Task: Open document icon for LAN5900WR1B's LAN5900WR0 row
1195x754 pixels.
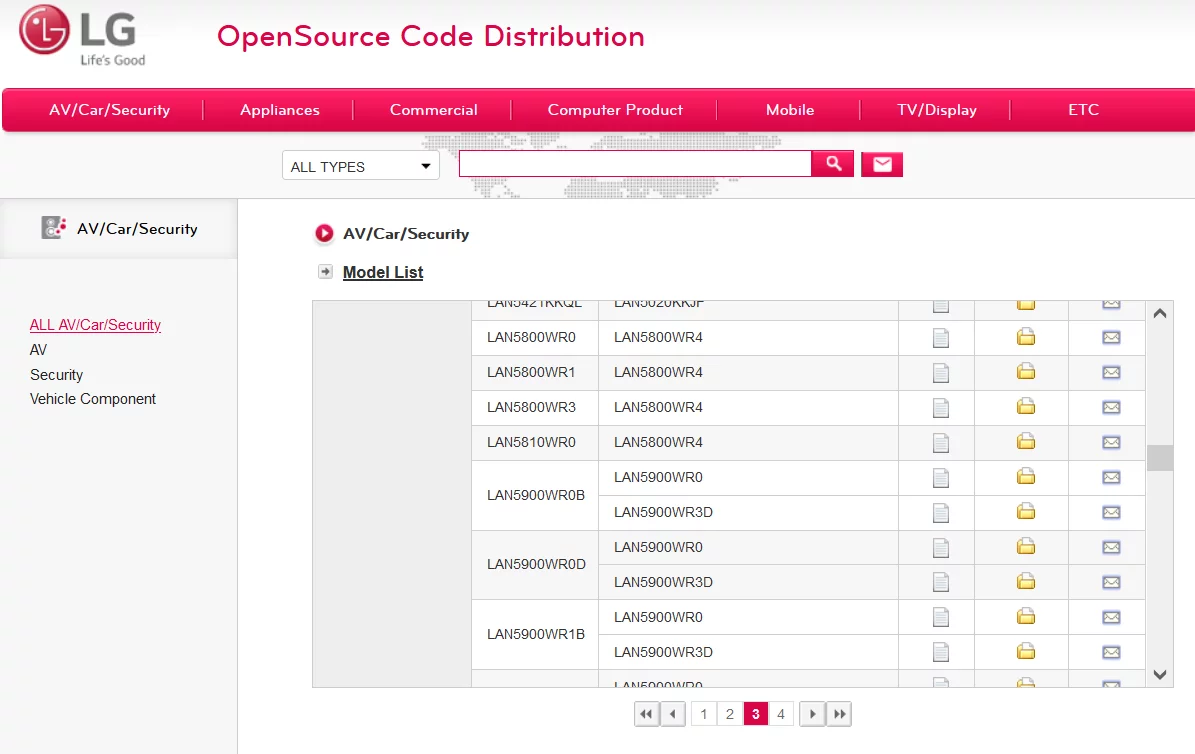Action: 941,618
